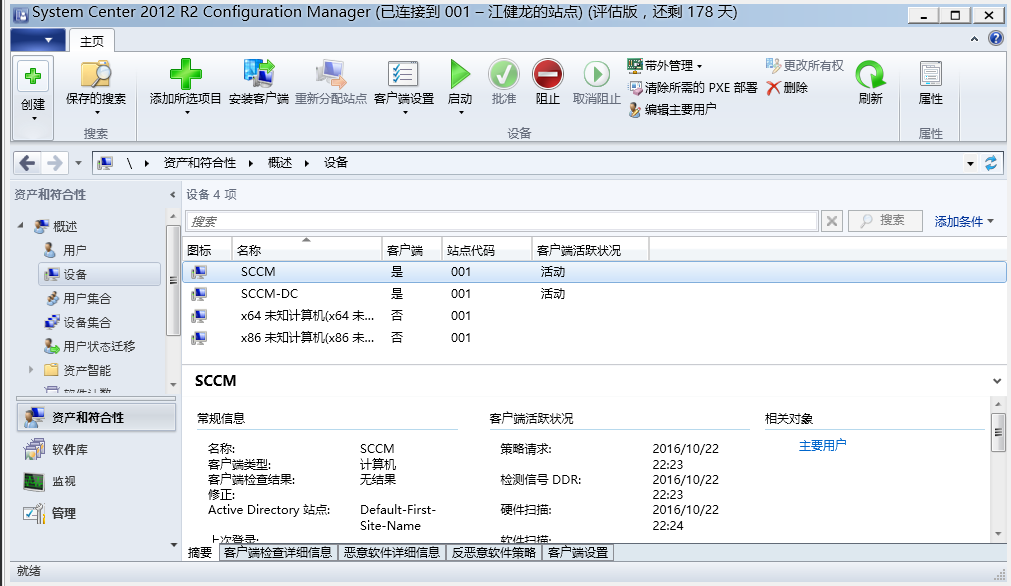1011x586 pixels.
Task: Go back with the navigation back arrow
Action: (27, 163)
